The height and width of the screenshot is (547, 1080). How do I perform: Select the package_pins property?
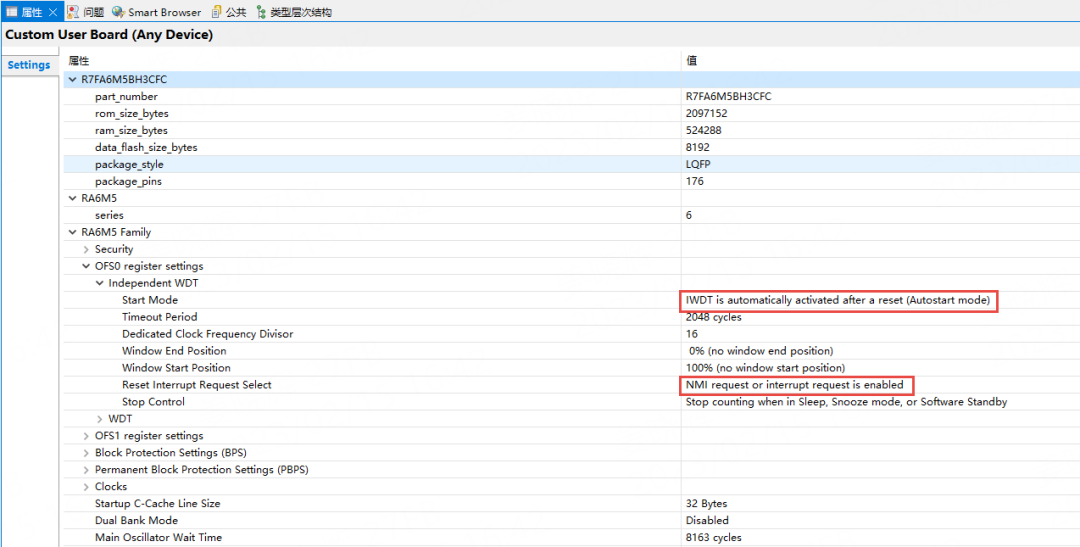pos(128,181)
